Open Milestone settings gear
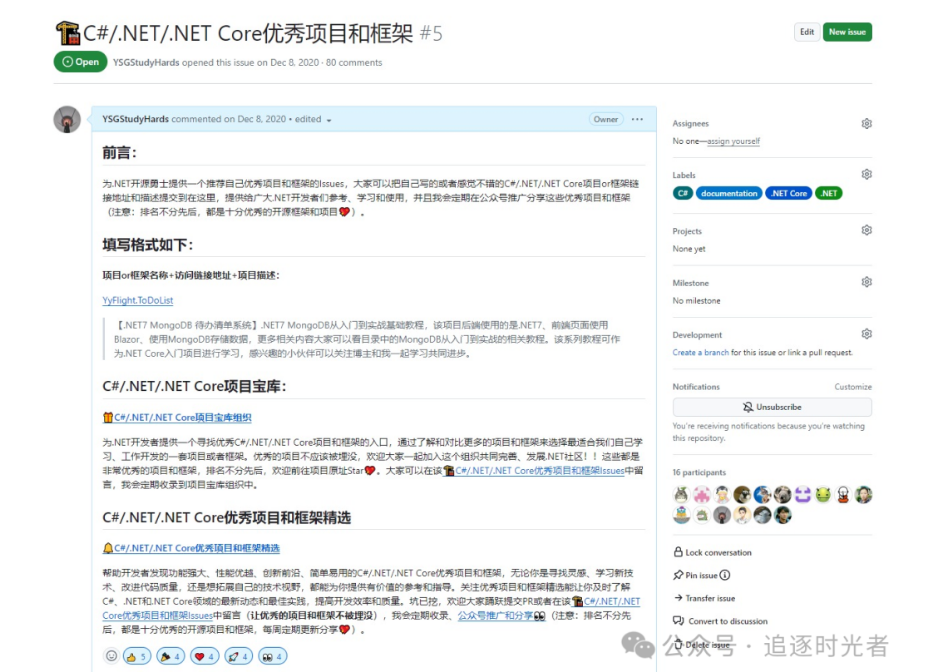This screenshot has height=672, width=934. [867, 282]
